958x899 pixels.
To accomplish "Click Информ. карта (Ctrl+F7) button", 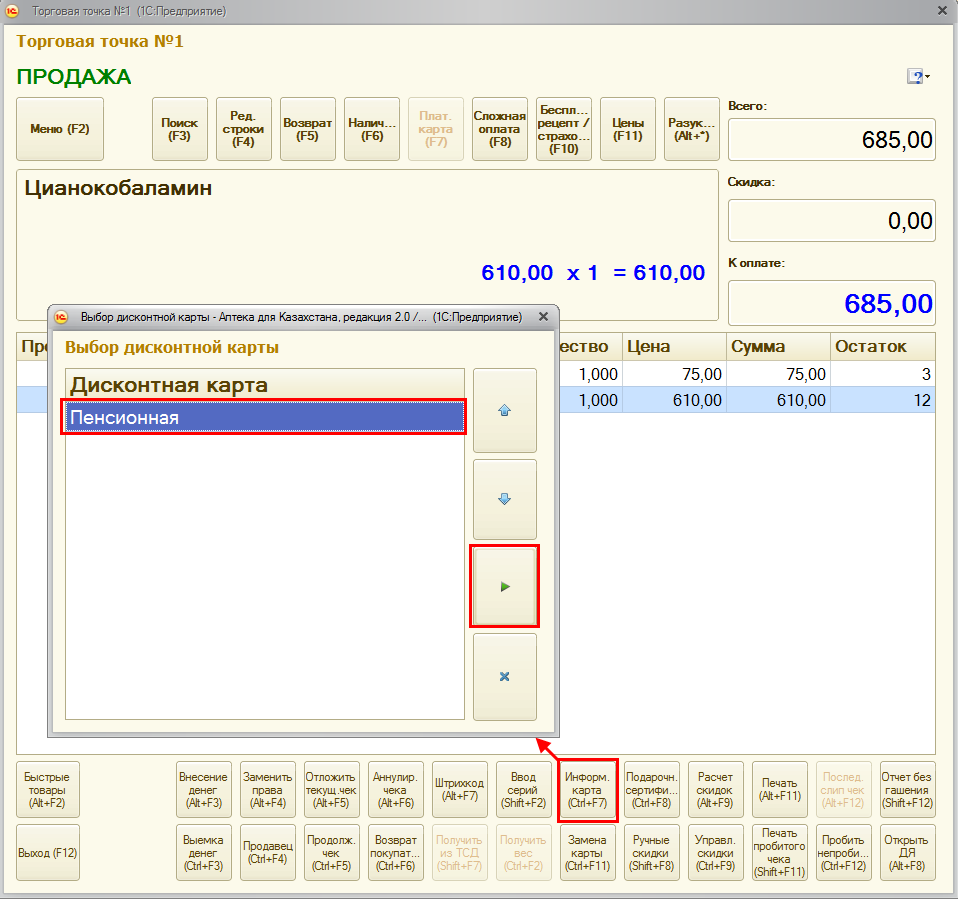I will tap(588, 790).
